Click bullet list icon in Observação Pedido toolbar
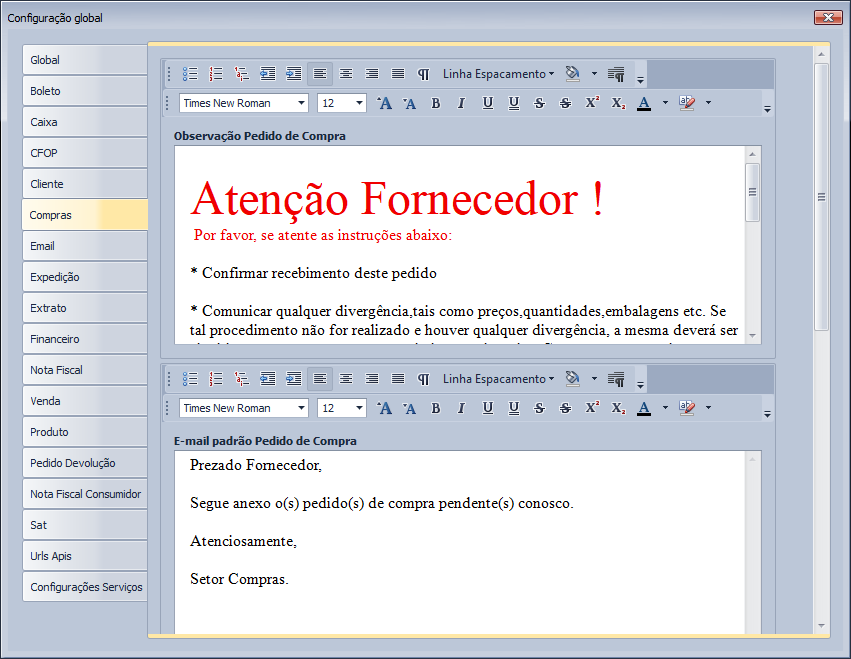The height and width of the screenshot is (659, 851). coord(190,74)
